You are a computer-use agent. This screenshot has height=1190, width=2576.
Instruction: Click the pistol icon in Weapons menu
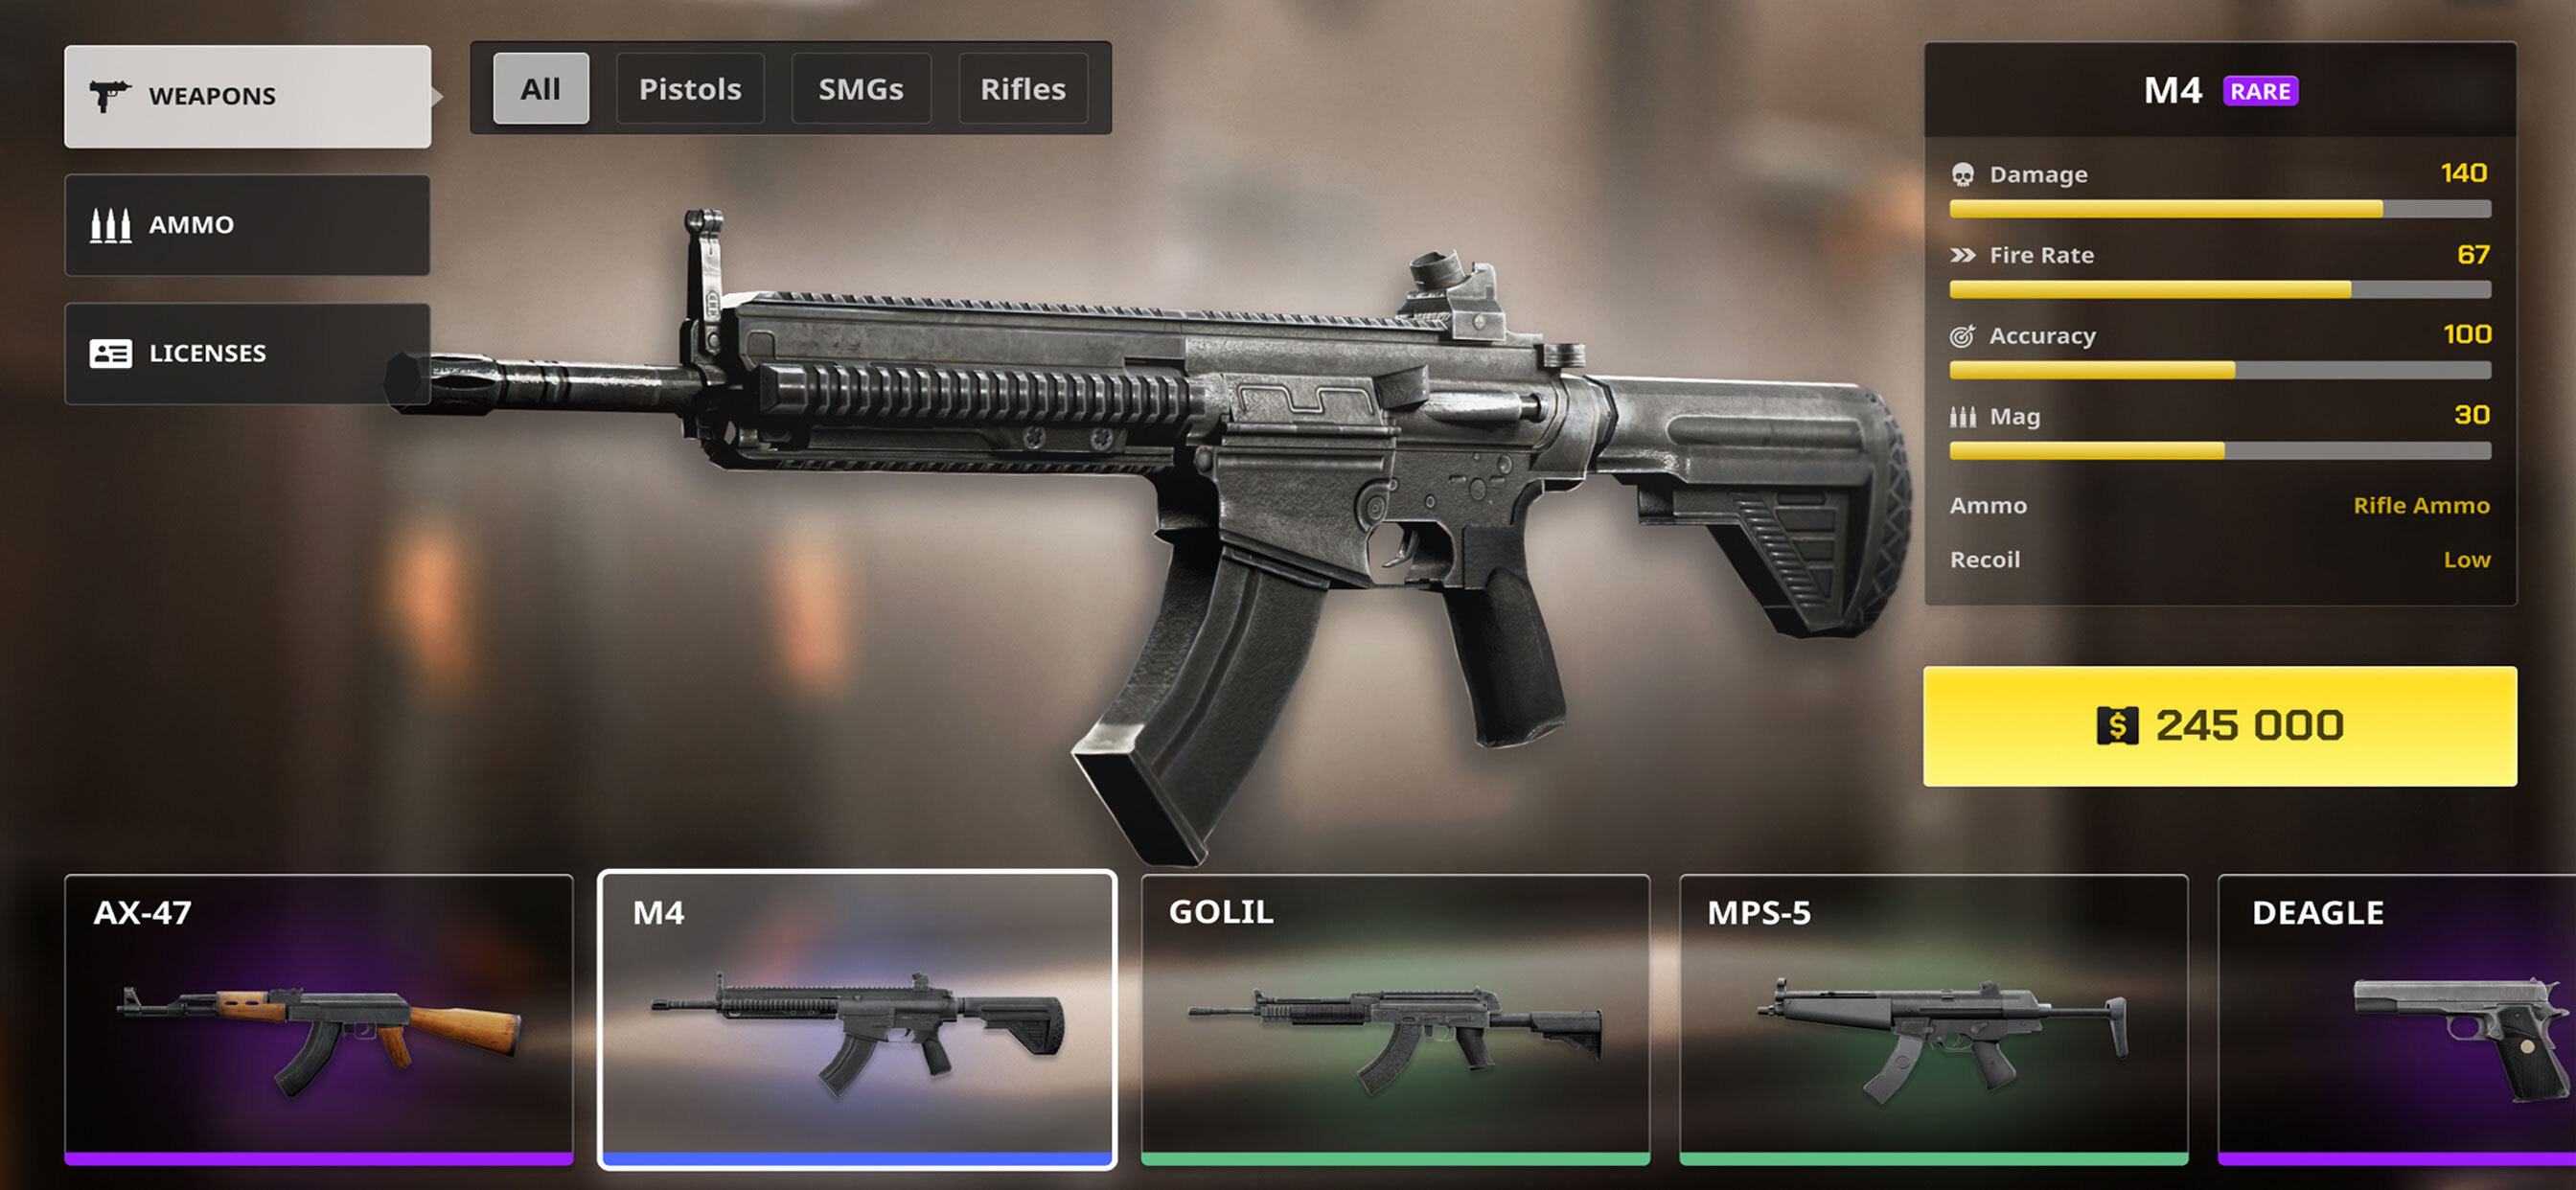(110, 96)
